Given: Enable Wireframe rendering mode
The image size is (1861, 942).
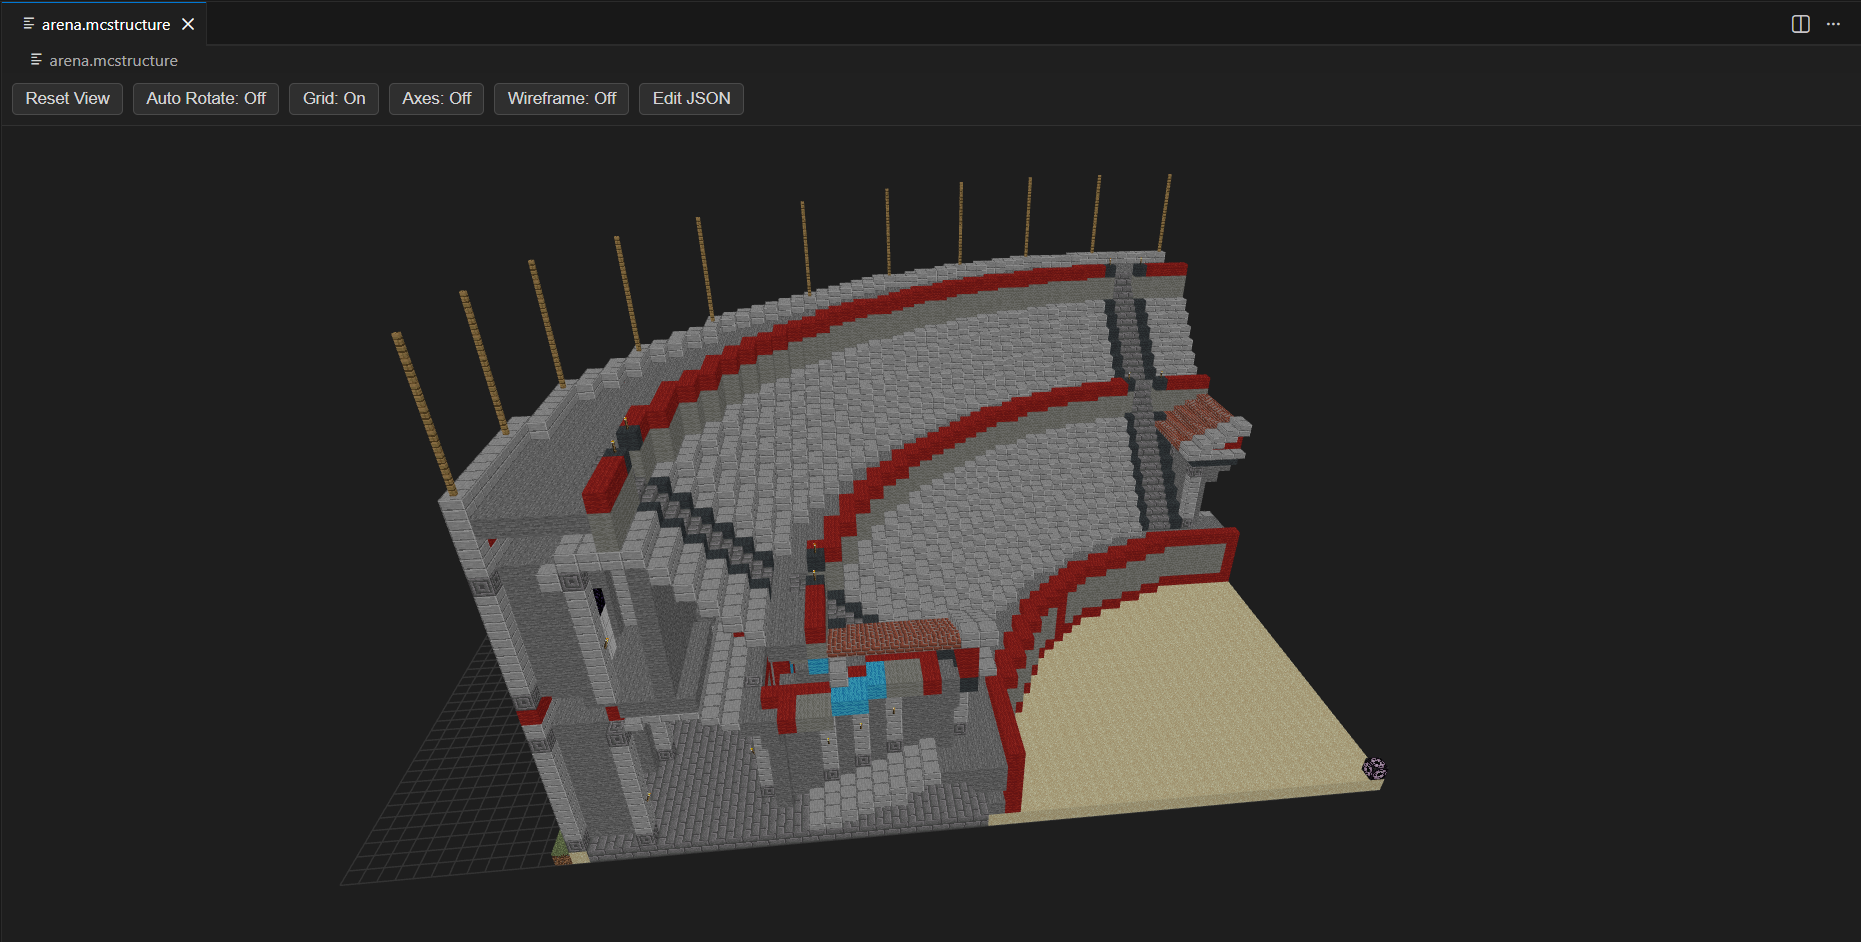Looking at the screenshot, I should pos(561,98).
